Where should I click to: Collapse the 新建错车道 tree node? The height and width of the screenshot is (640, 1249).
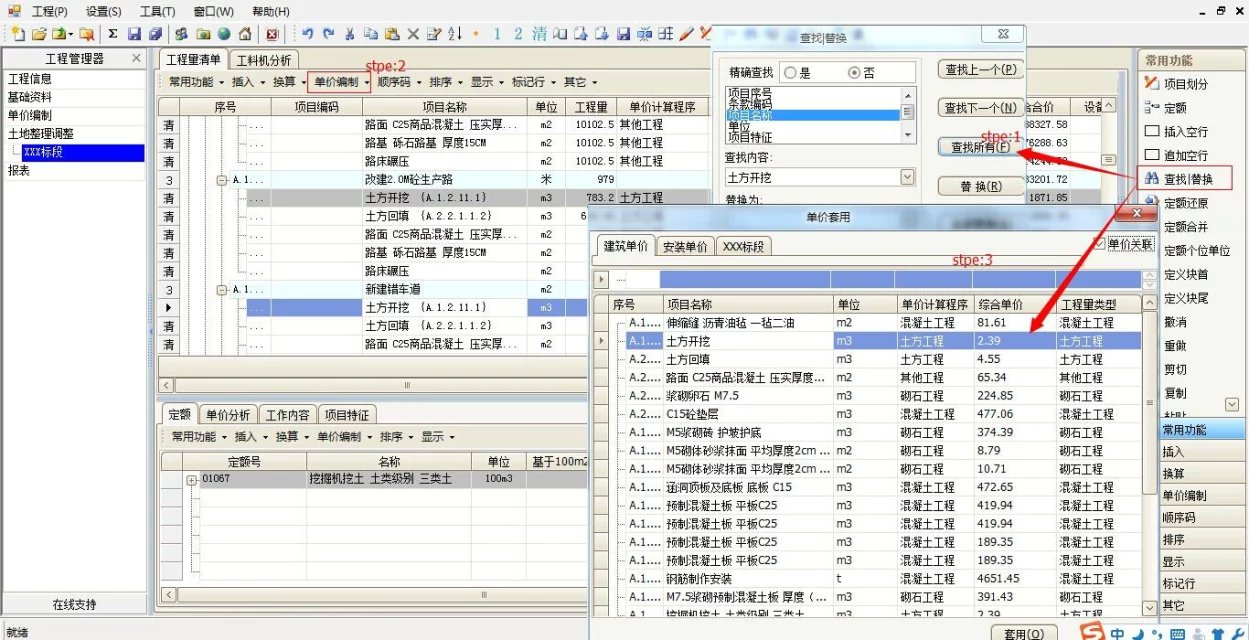223,289
